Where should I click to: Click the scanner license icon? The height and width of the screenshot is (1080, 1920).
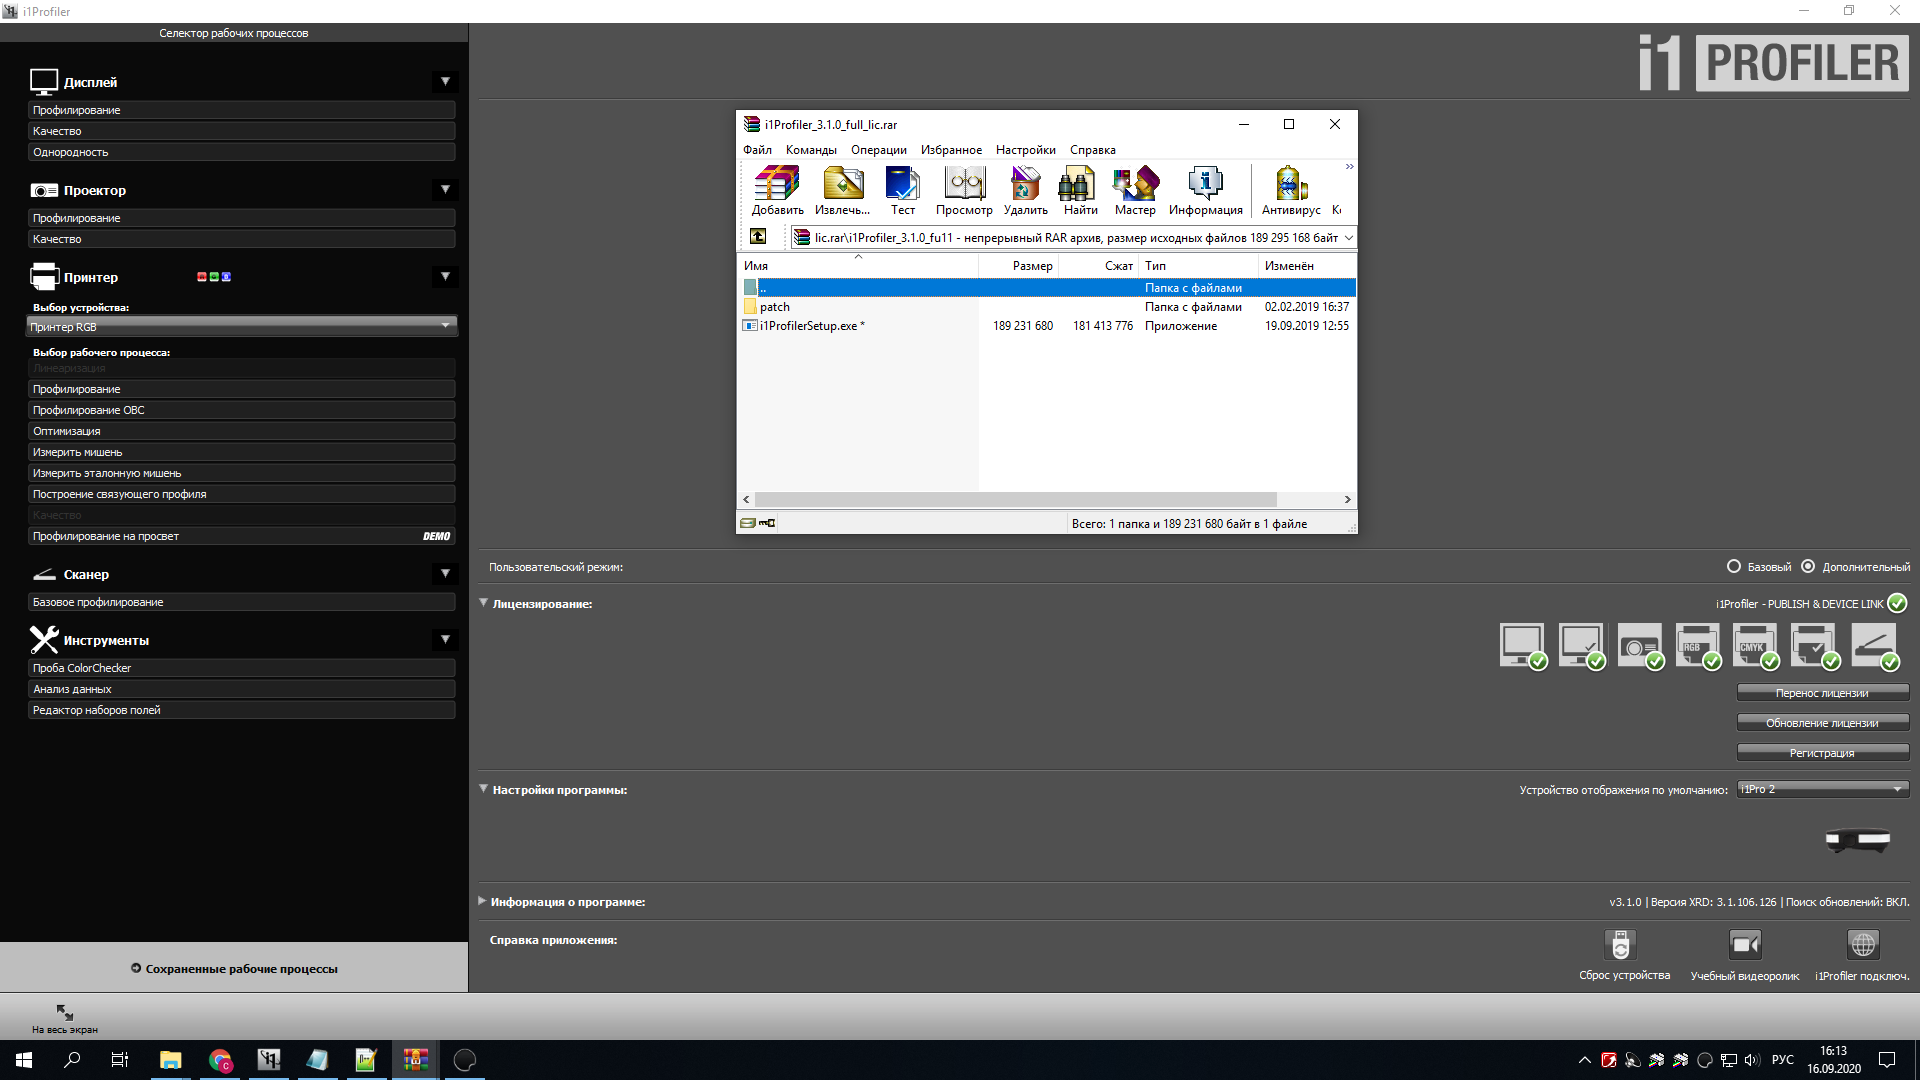click(x=1875, y=646)
